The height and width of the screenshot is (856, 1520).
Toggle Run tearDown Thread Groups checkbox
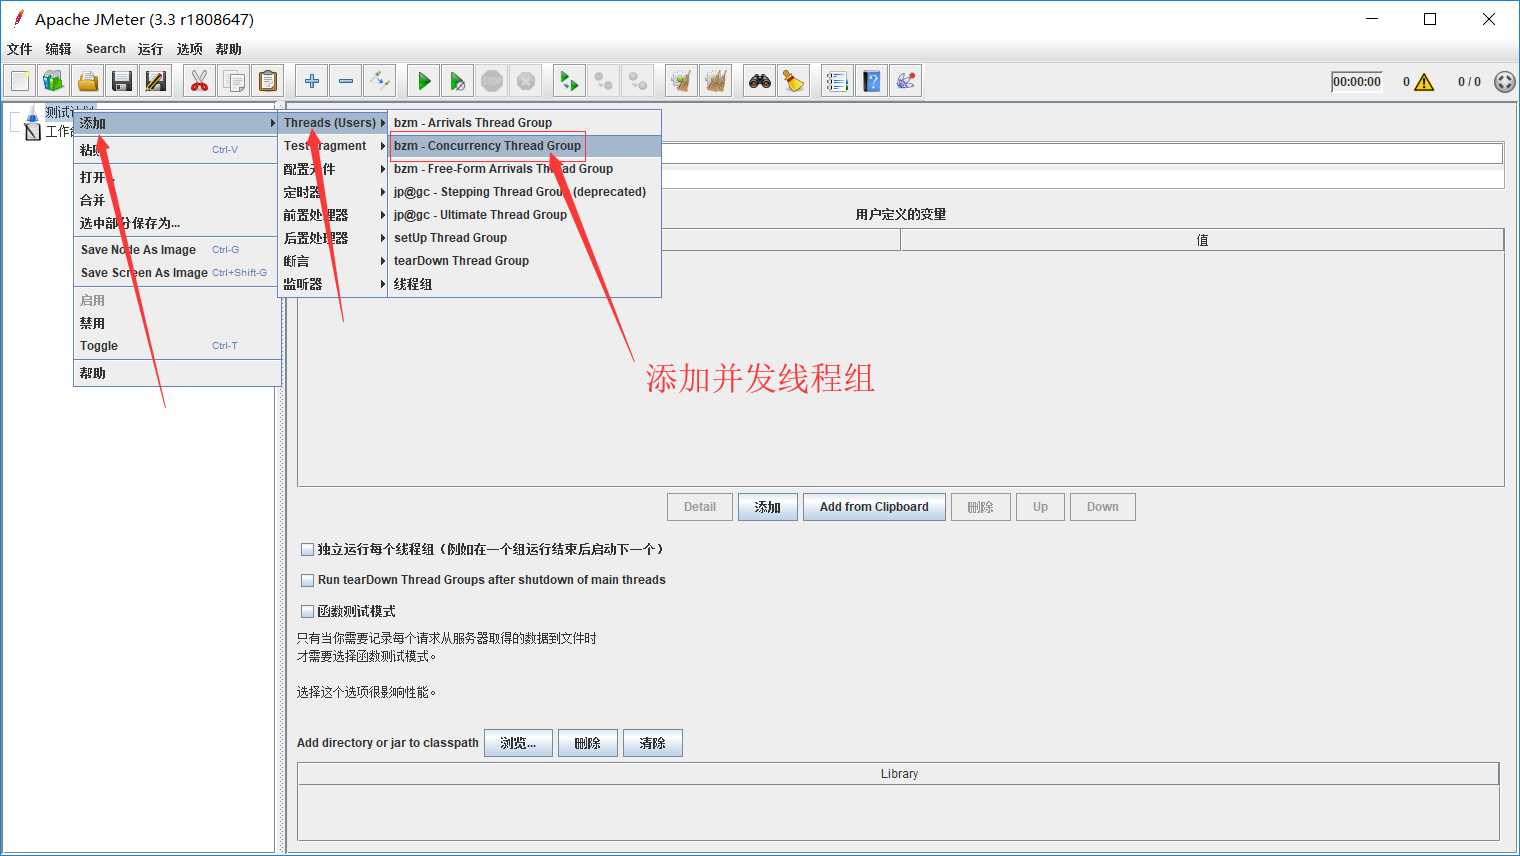tap(308, 580)
